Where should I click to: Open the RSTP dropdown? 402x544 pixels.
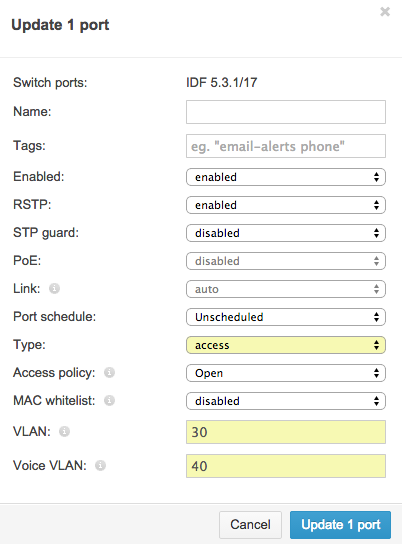tap(286, 205)
